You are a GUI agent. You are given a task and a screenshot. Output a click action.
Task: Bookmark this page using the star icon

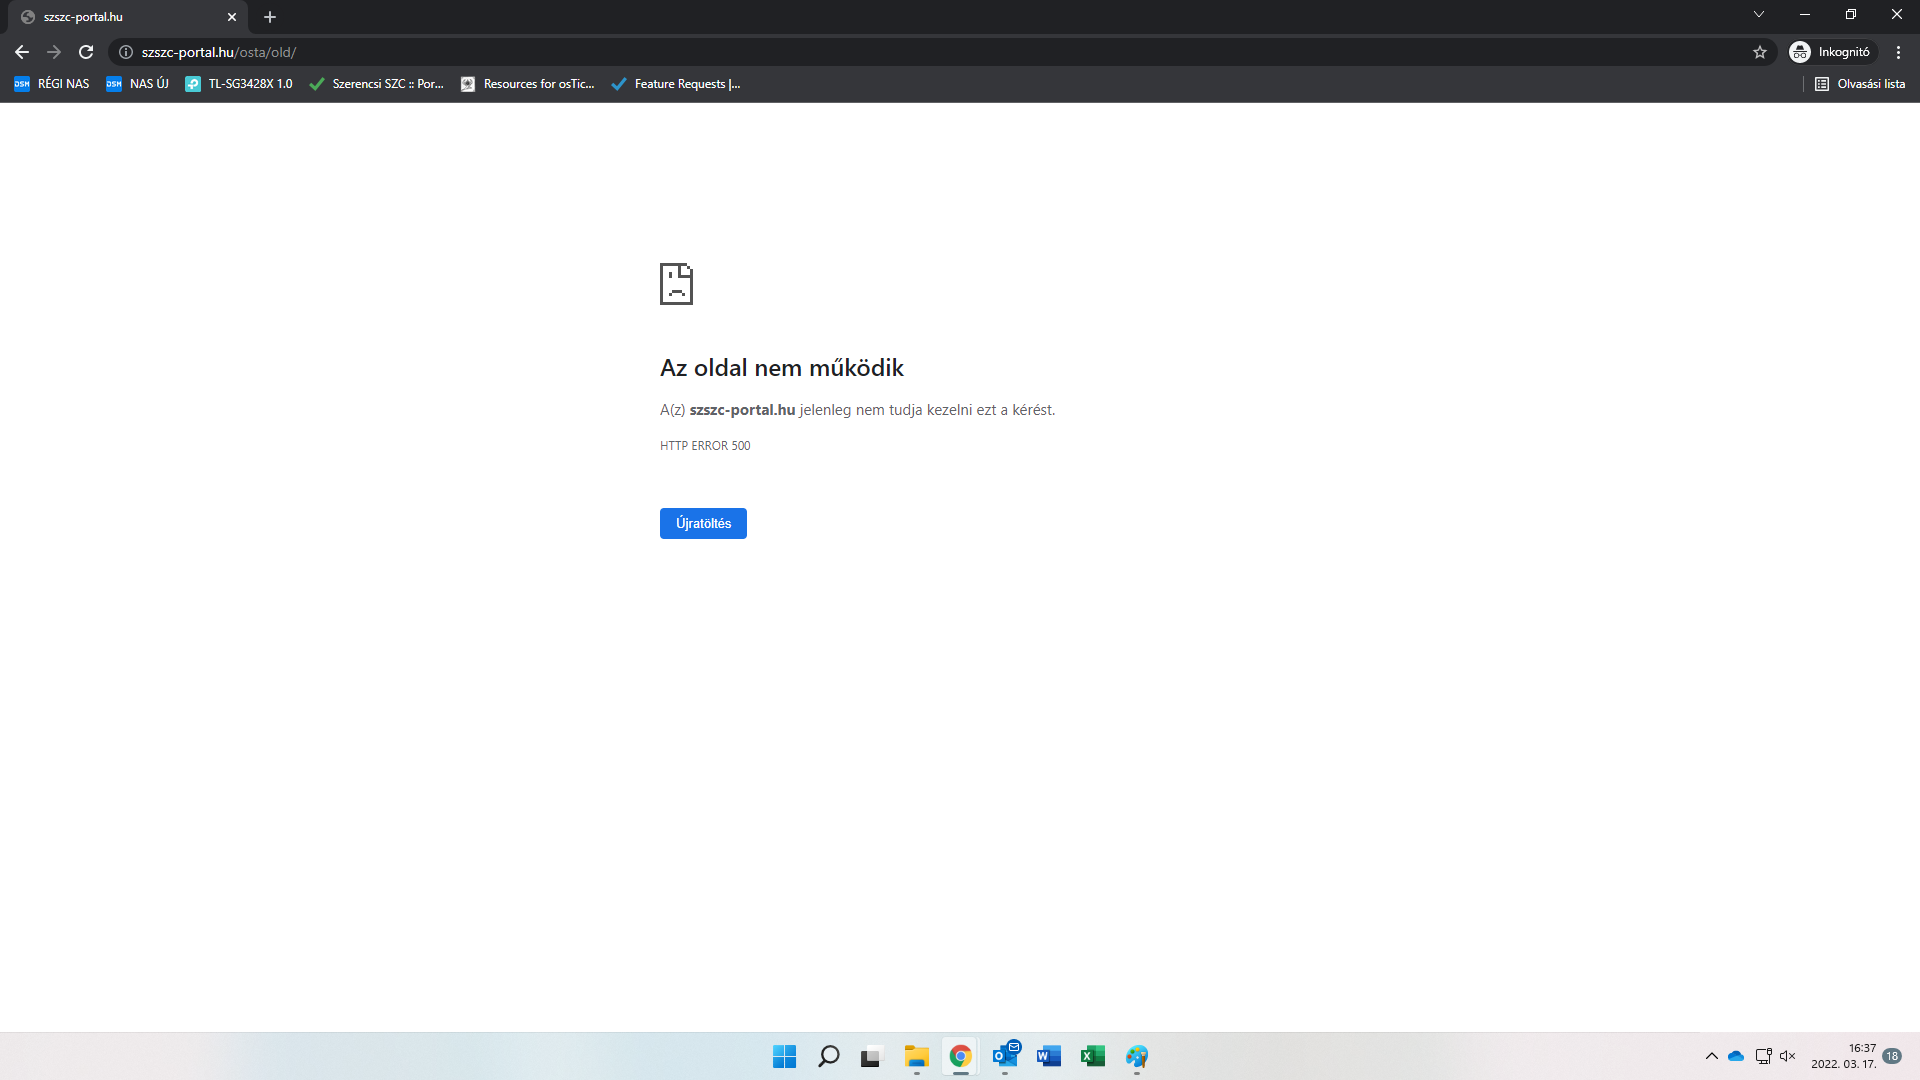[x=1760, y=52]
